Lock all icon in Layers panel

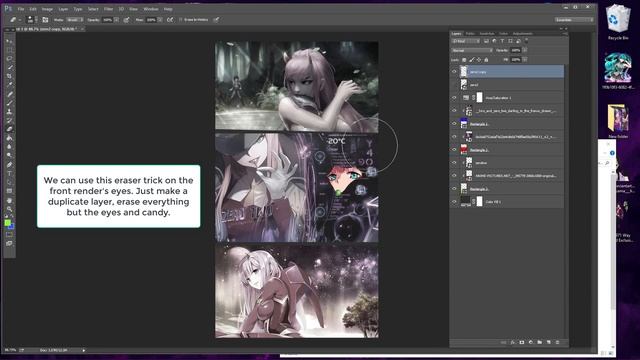tap(486, 60)
